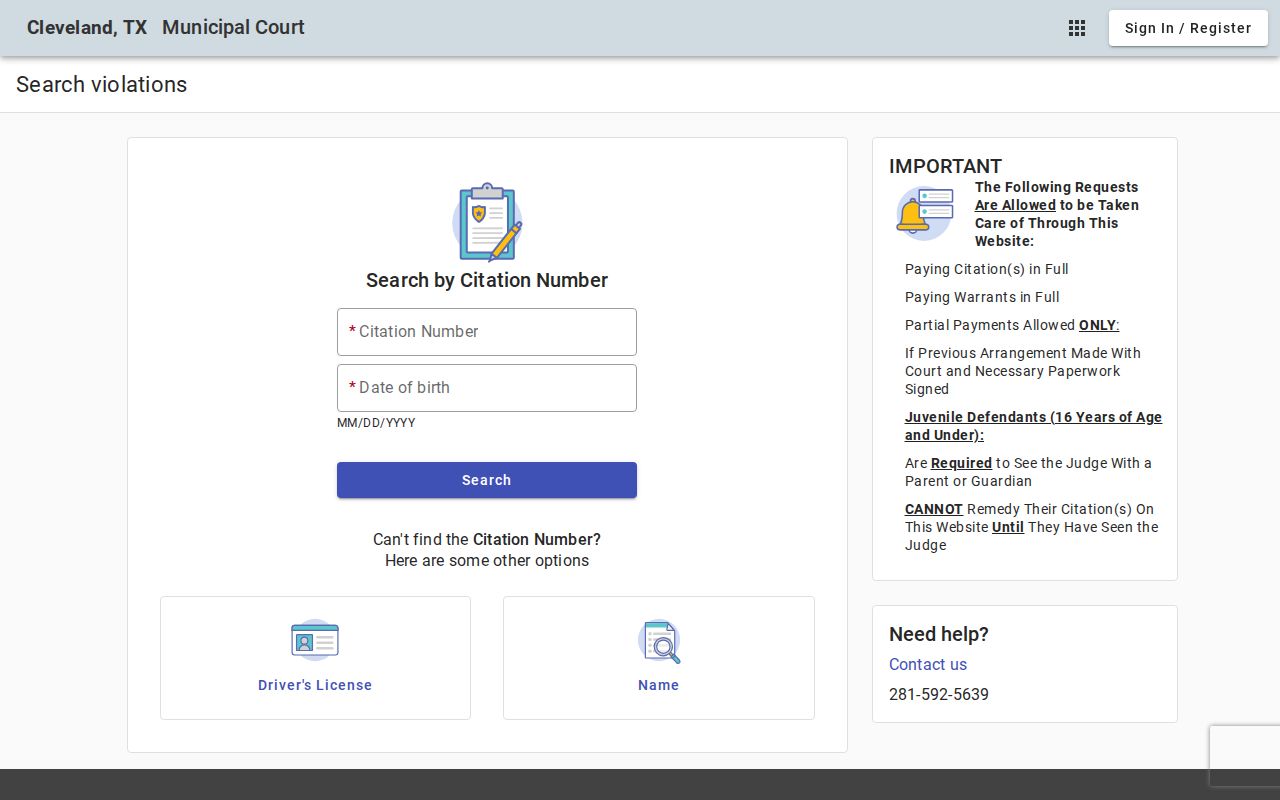The height and width of the screenshot is (800, 1280).
Task: Focus the Citation Number input field
Action: coord(487,332)
